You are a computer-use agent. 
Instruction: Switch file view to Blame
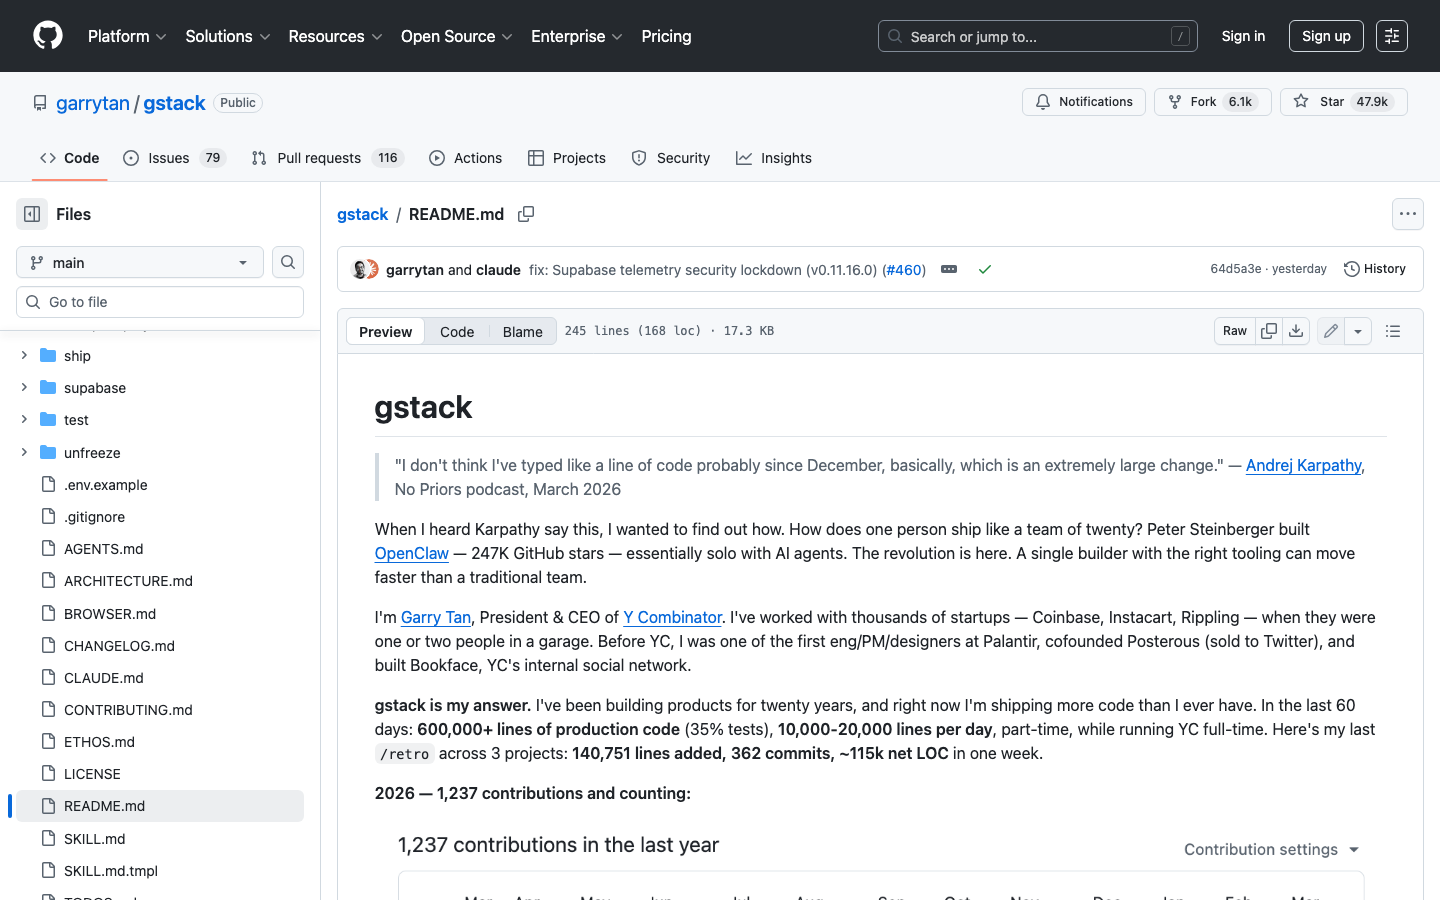522,331
